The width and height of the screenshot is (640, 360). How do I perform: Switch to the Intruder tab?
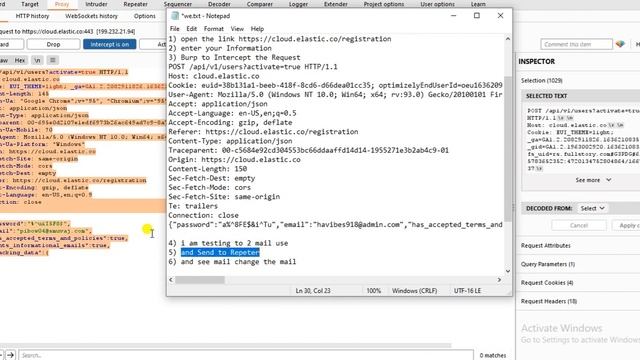96,4
